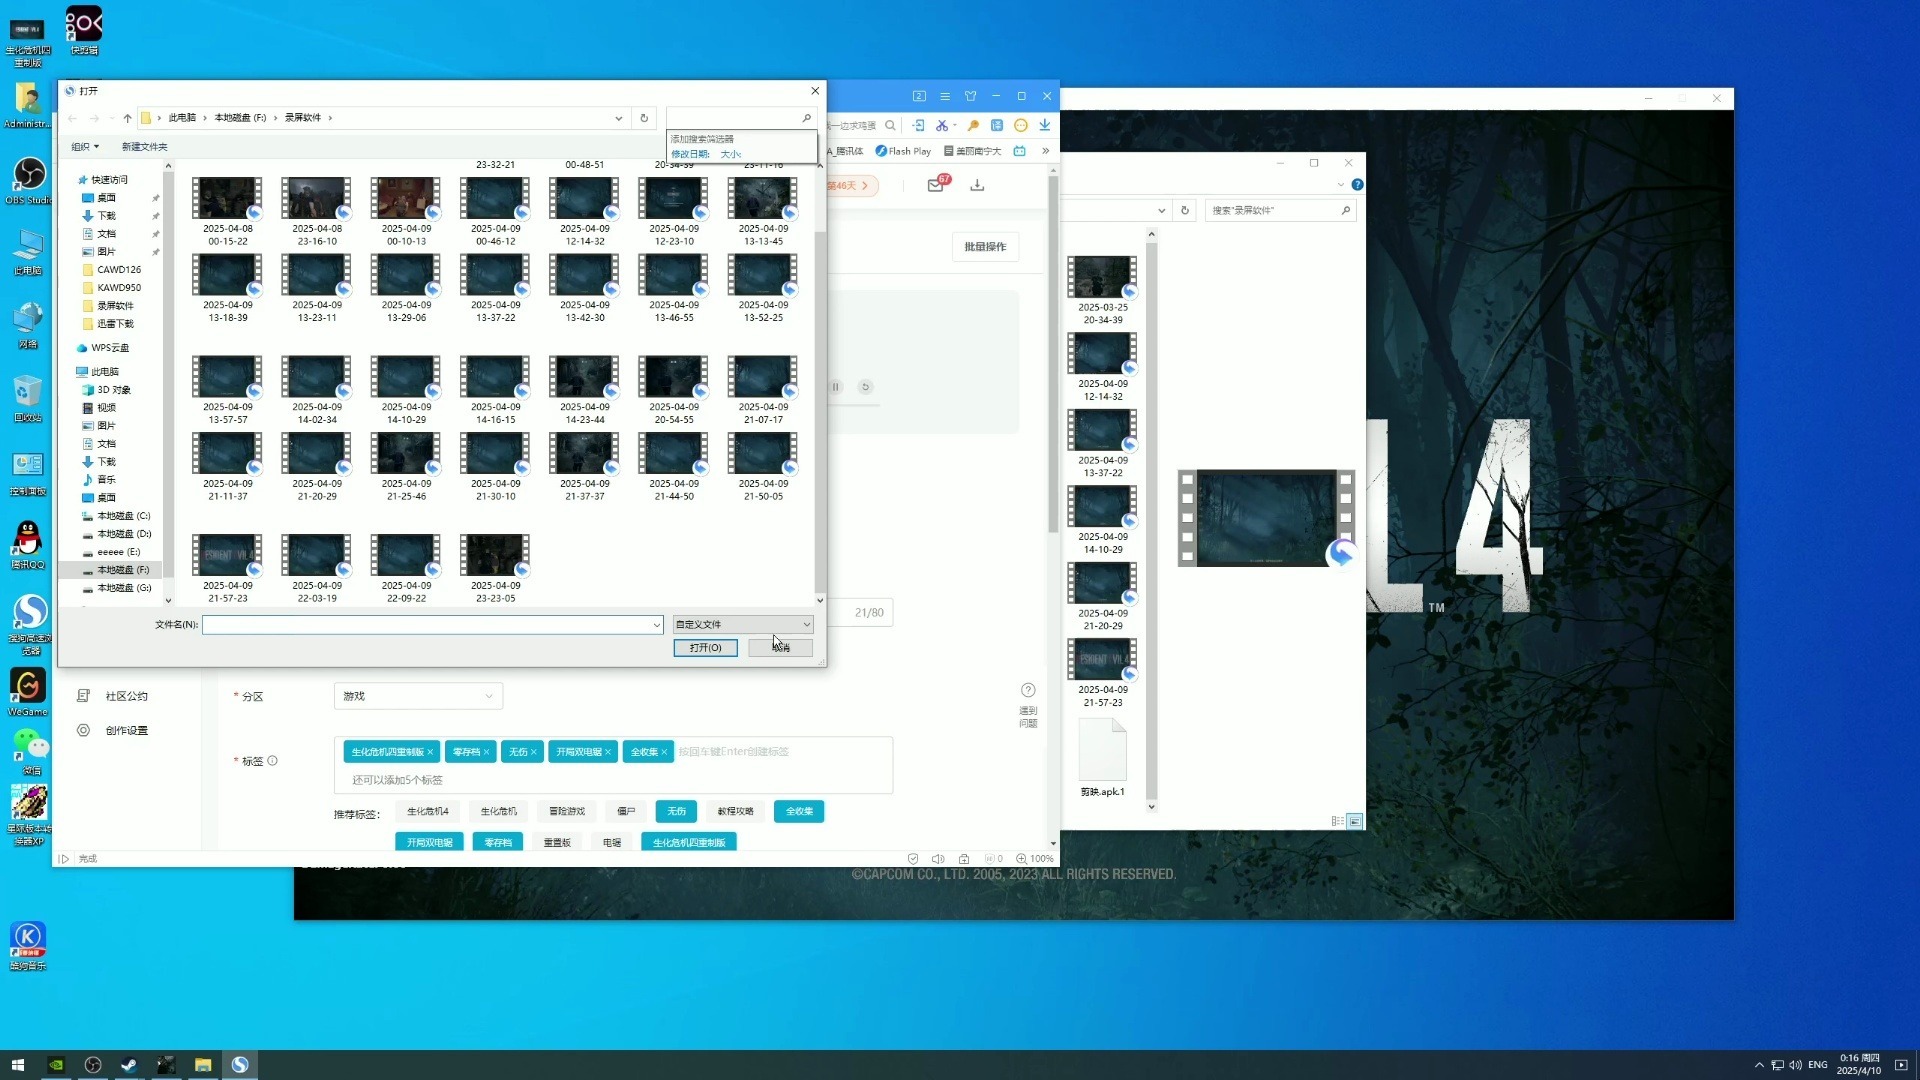This screenshot has height=1080, width=1920.
Task: Remove the 全收集 selected tag
Action: (x=664, y=752)
